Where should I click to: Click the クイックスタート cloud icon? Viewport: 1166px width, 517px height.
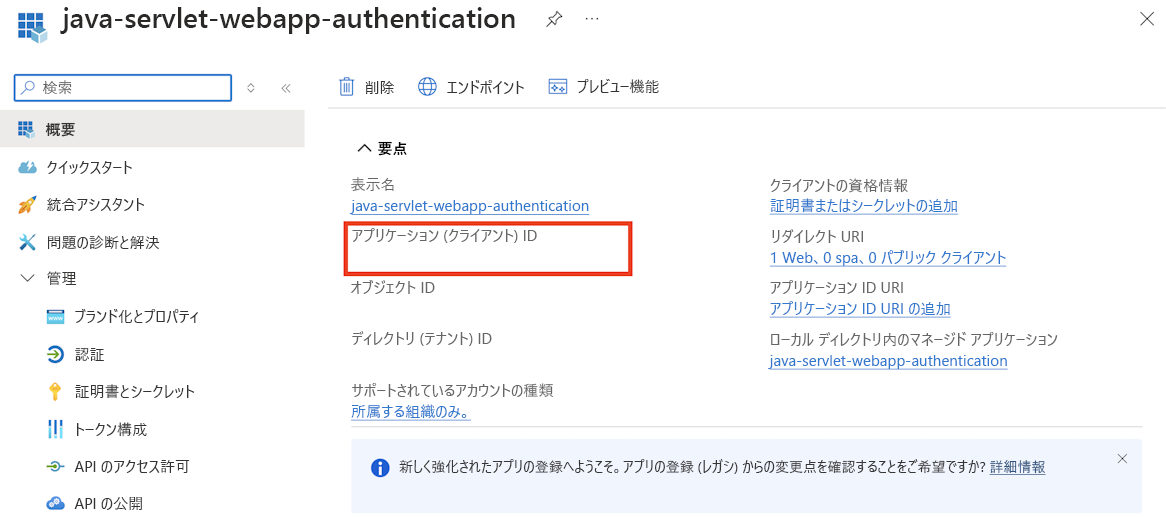(x=27, y=167)
